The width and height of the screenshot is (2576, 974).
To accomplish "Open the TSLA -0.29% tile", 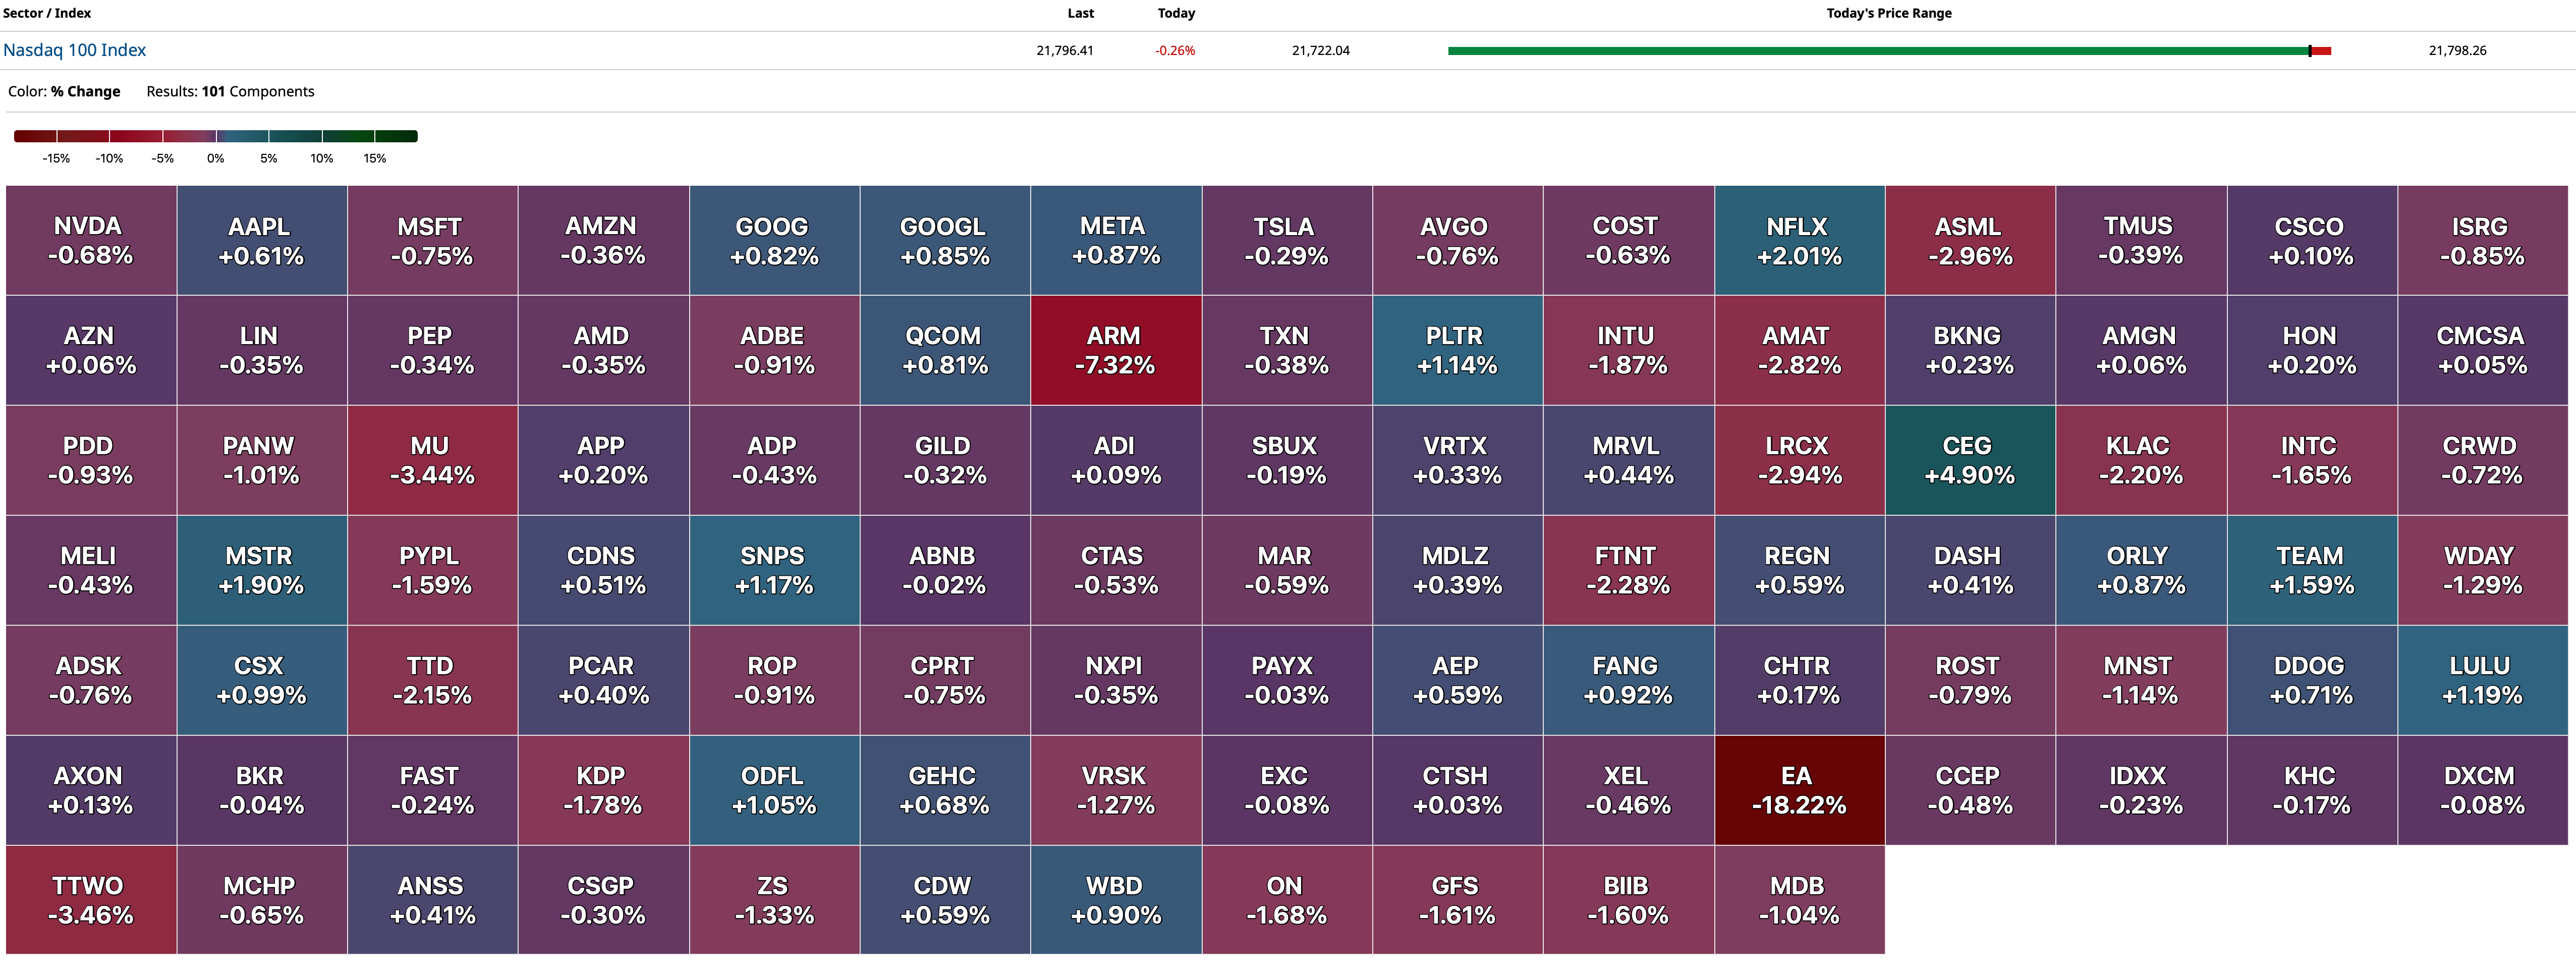I will [x=1286, y=241].
